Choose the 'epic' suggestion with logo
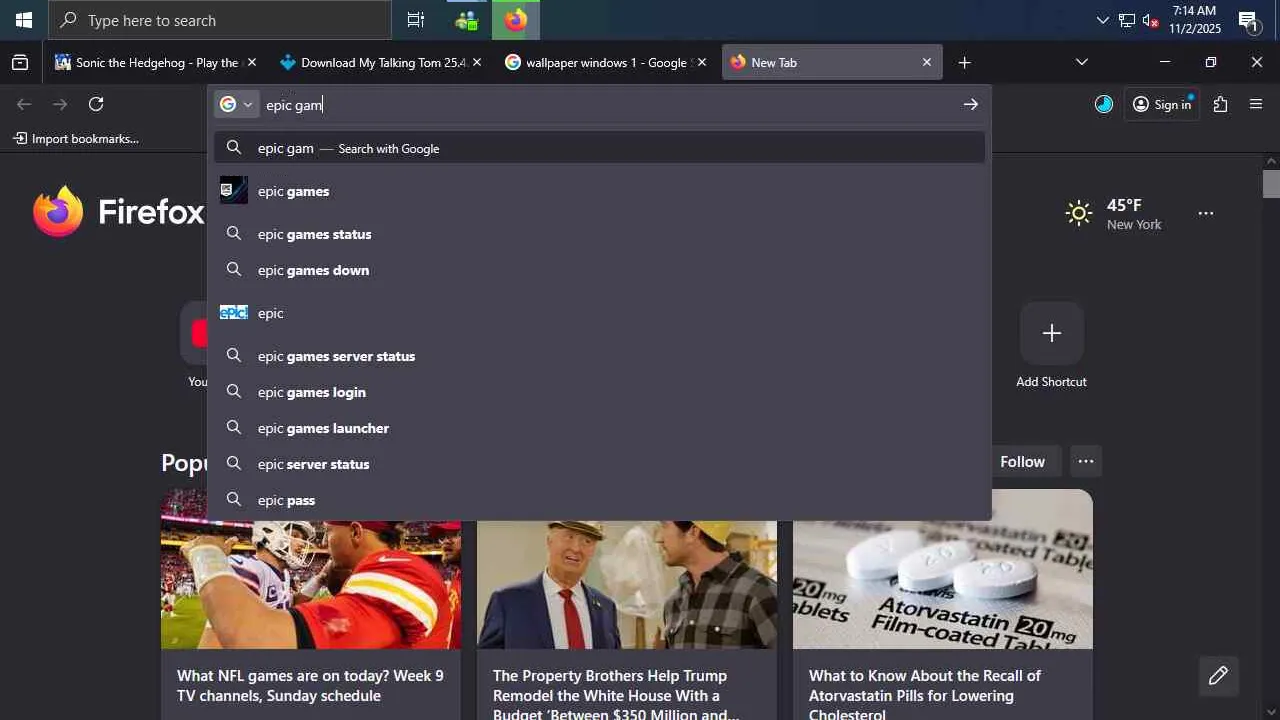Viewport: 1280px width, 720px height. tap(600, 313)
